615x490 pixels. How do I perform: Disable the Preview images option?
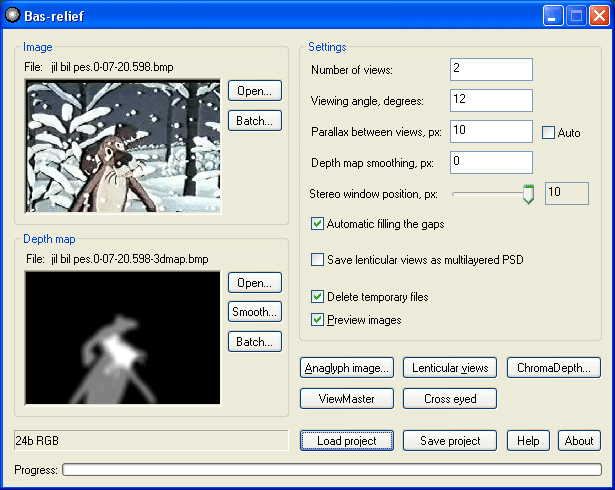pyautogui.click(x=318, y=320)
